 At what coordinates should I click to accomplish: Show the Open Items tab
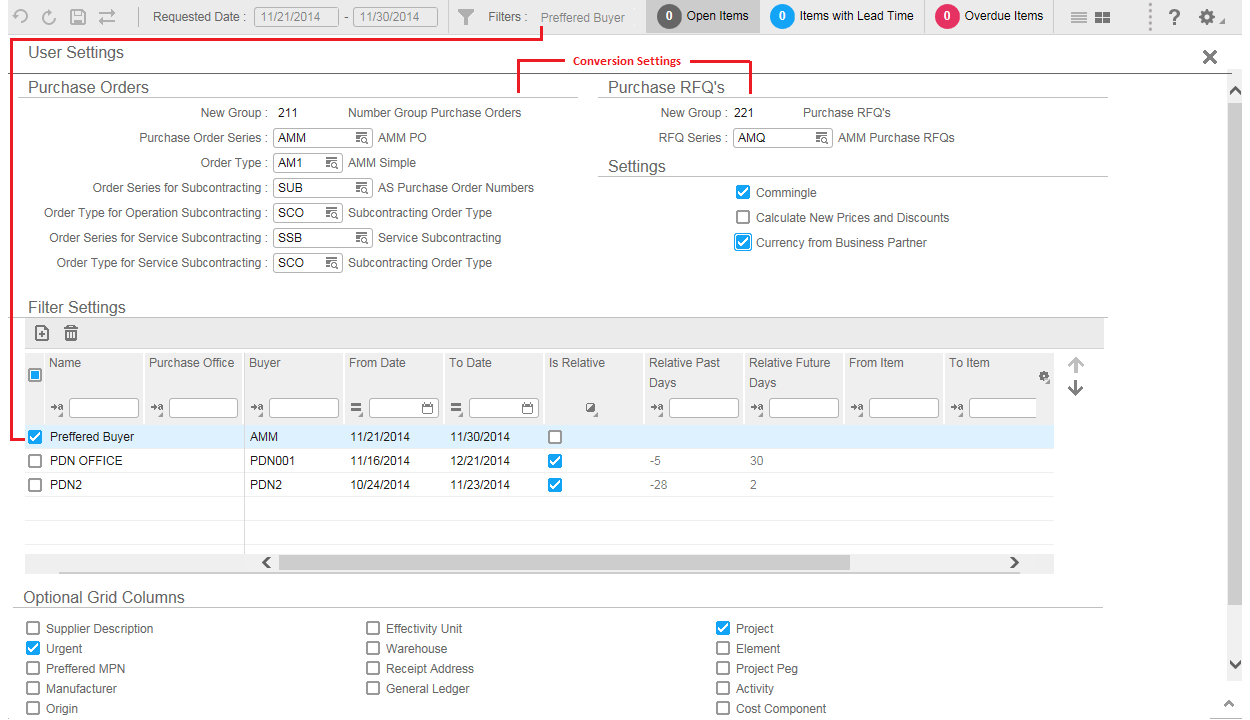pyautogui.click(x=705, y=16)
